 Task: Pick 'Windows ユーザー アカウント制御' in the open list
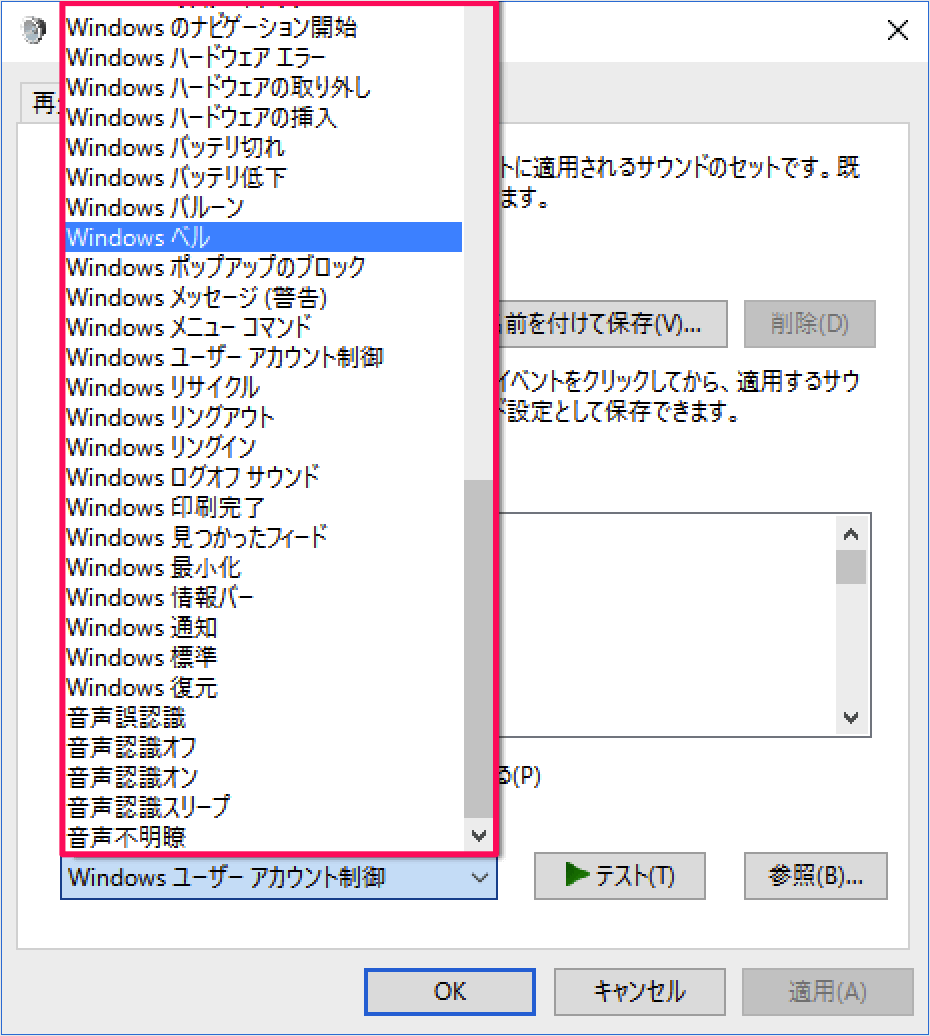pyautogui.click(x=264, y=357)
